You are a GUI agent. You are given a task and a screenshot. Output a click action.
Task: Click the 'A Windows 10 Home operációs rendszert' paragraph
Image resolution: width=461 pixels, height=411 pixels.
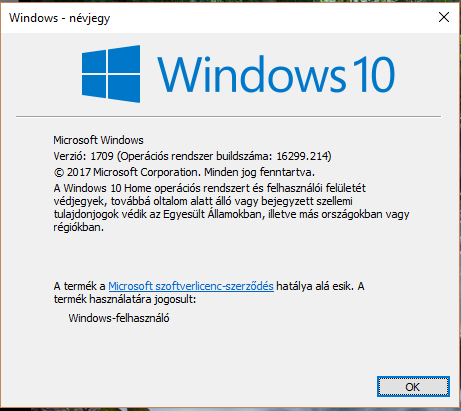(x=231, y=207)
